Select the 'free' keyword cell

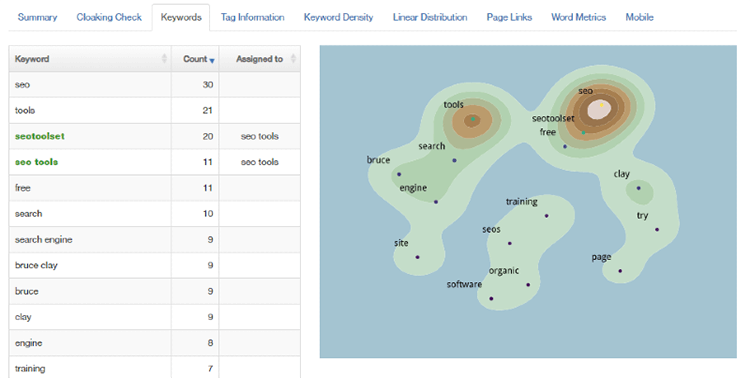(x=90, y=188)
